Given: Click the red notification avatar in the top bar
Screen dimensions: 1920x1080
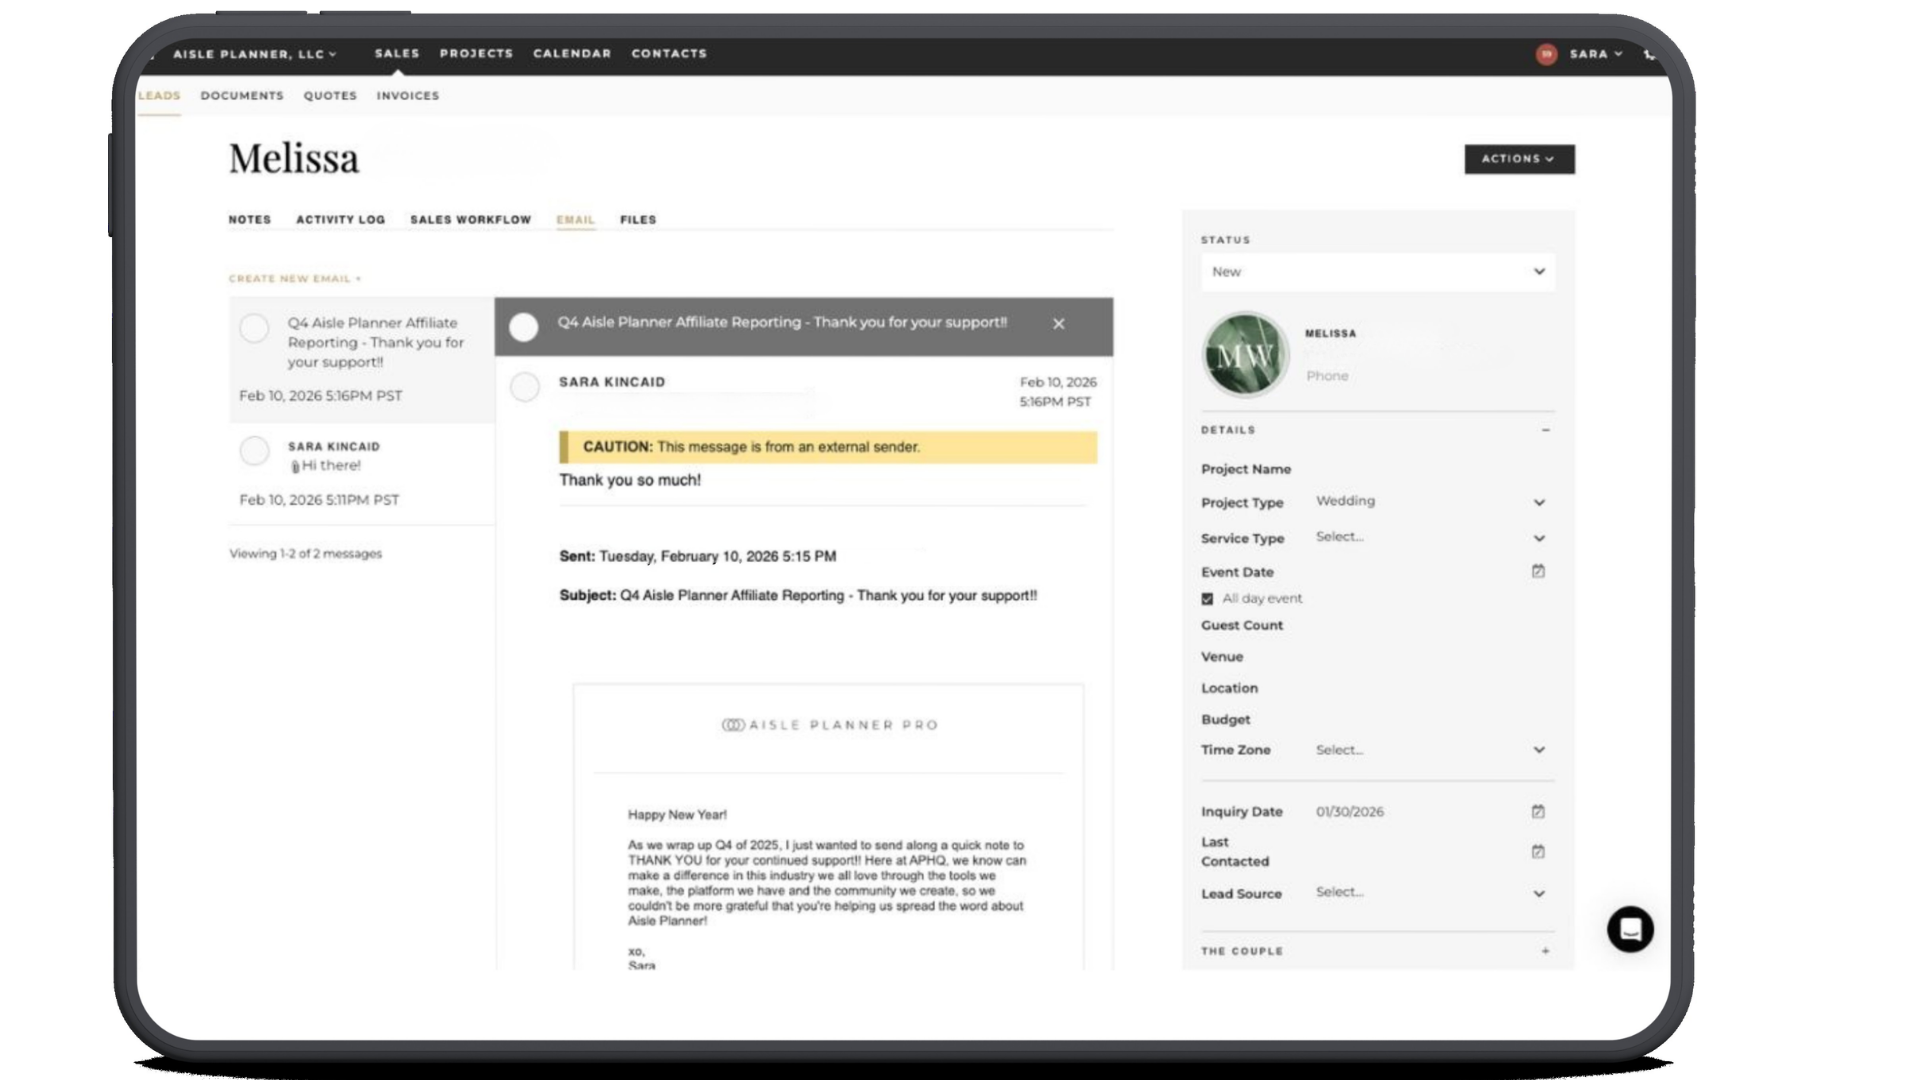Looking at the screenshot, I should pyautogui.click(x=1546, y=54).
